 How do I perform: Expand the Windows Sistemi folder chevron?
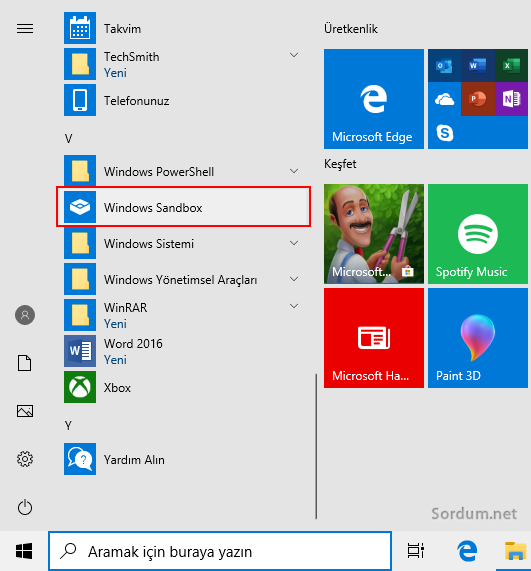coord(294,243)
